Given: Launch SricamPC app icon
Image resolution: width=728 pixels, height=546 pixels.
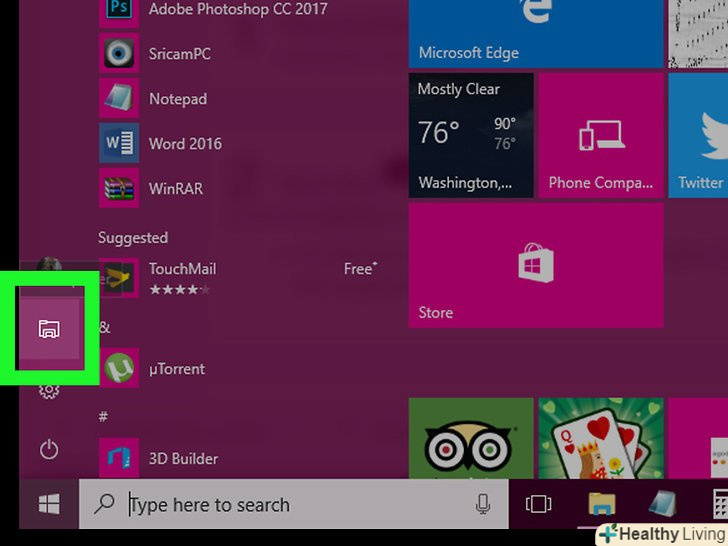Looking at the screenshot, I should [119, 53].
